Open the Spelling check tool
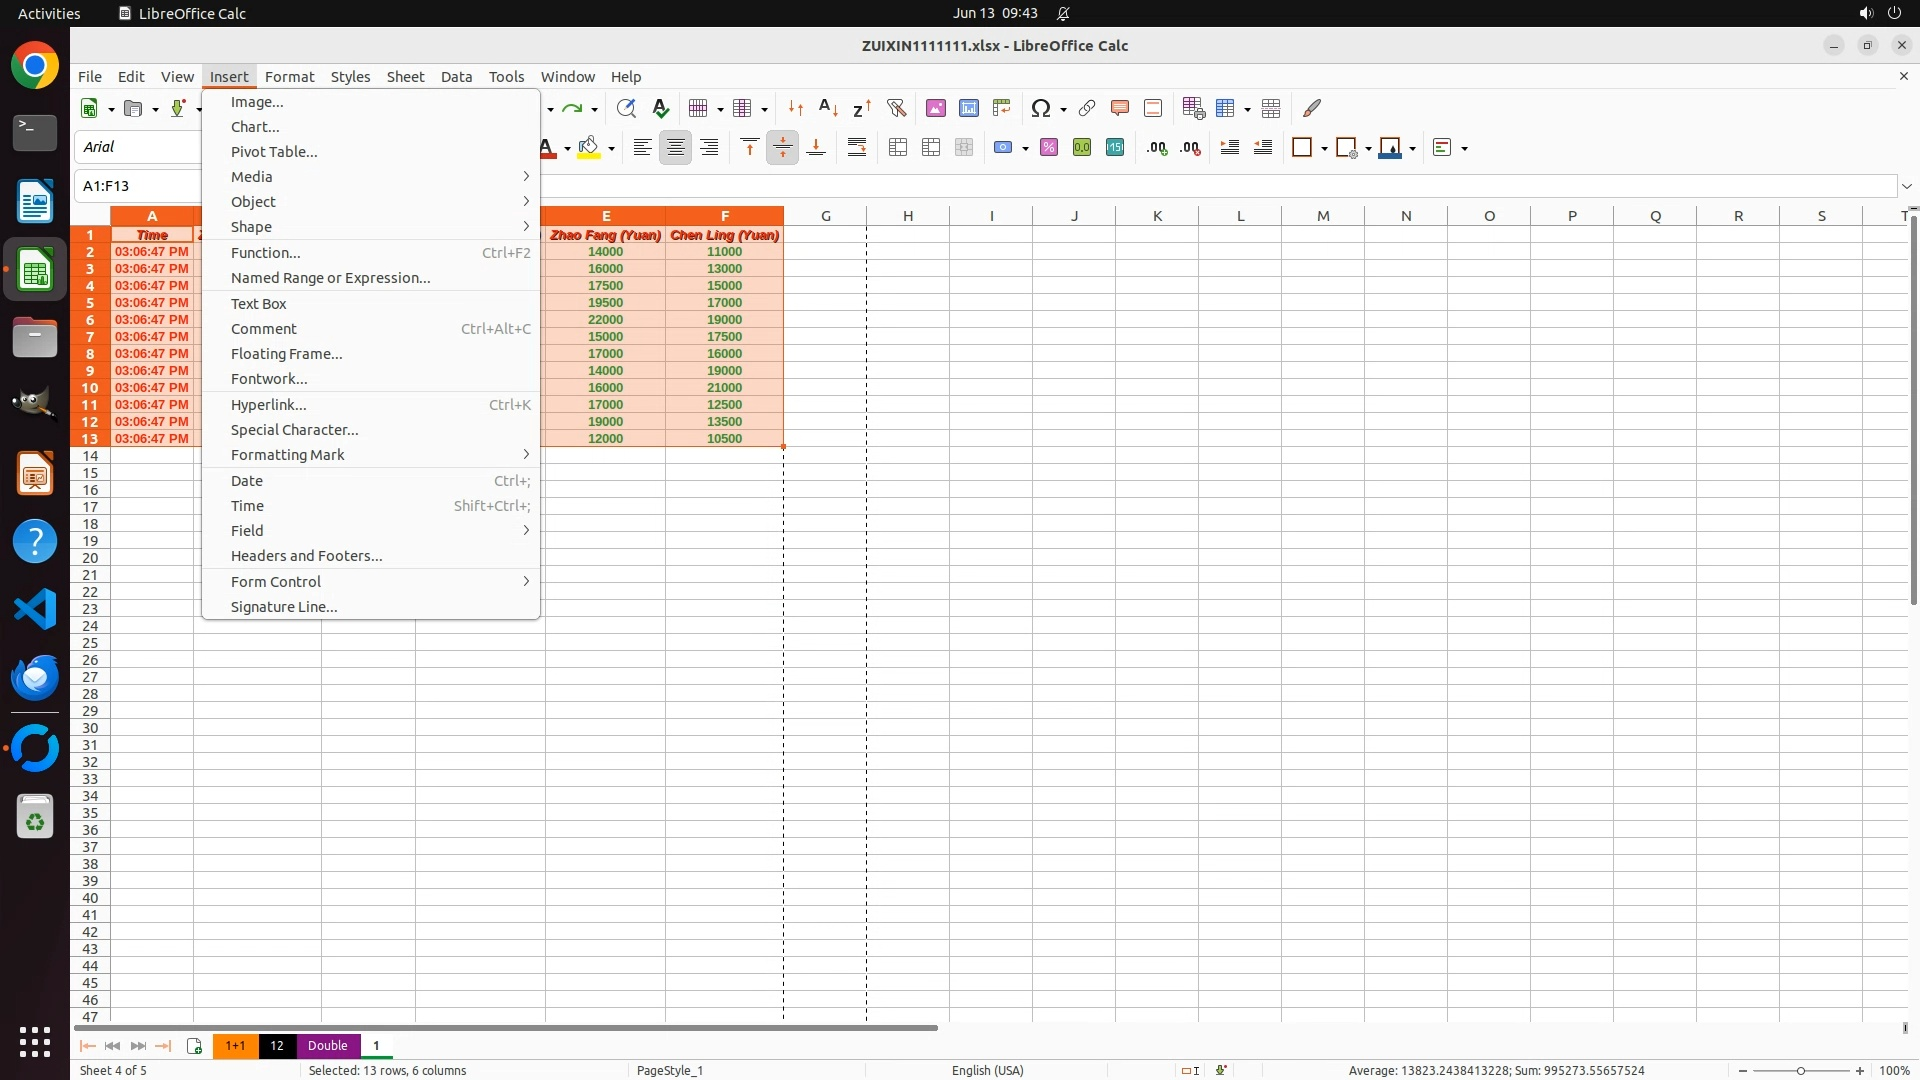This screenshot has height=1080, width=1920. pos(660,108)
